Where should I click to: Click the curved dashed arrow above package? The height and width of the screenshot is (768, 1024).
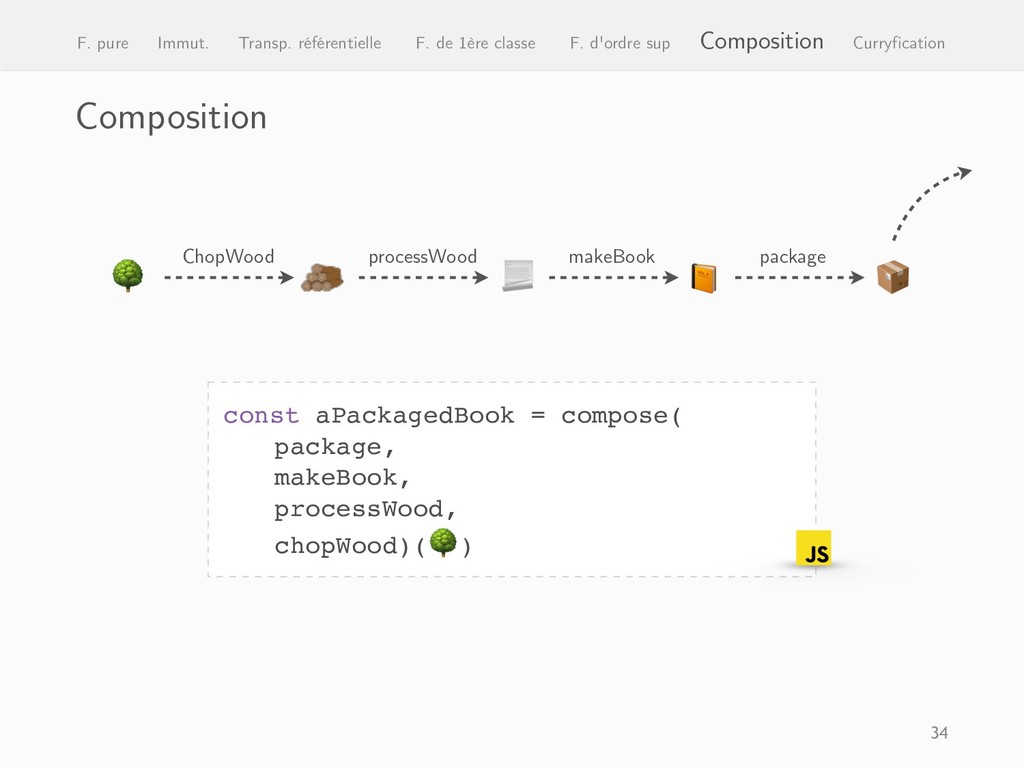(932, 202)
